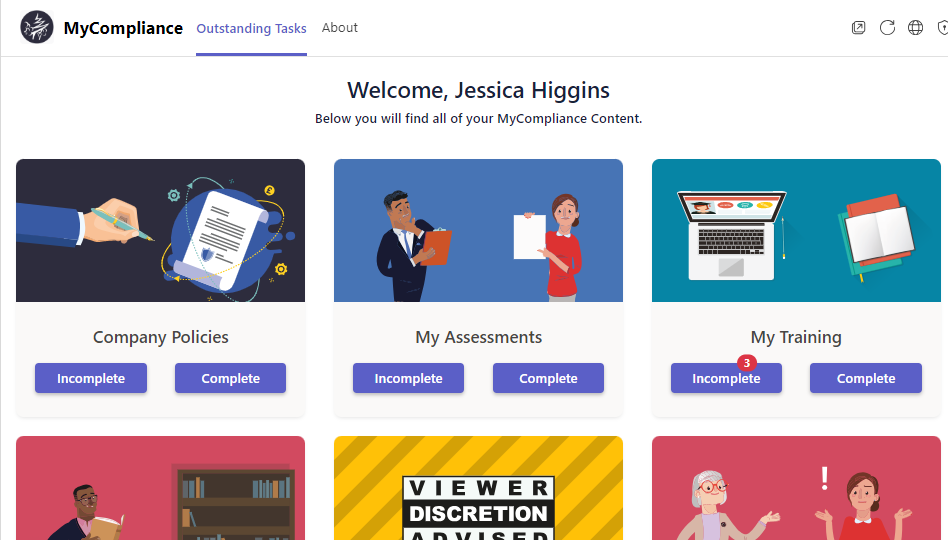Image resolution: width=948 pixels, height=540 pixels.
Task: Click the red 3 notification badge
Action: pos(747,363)
